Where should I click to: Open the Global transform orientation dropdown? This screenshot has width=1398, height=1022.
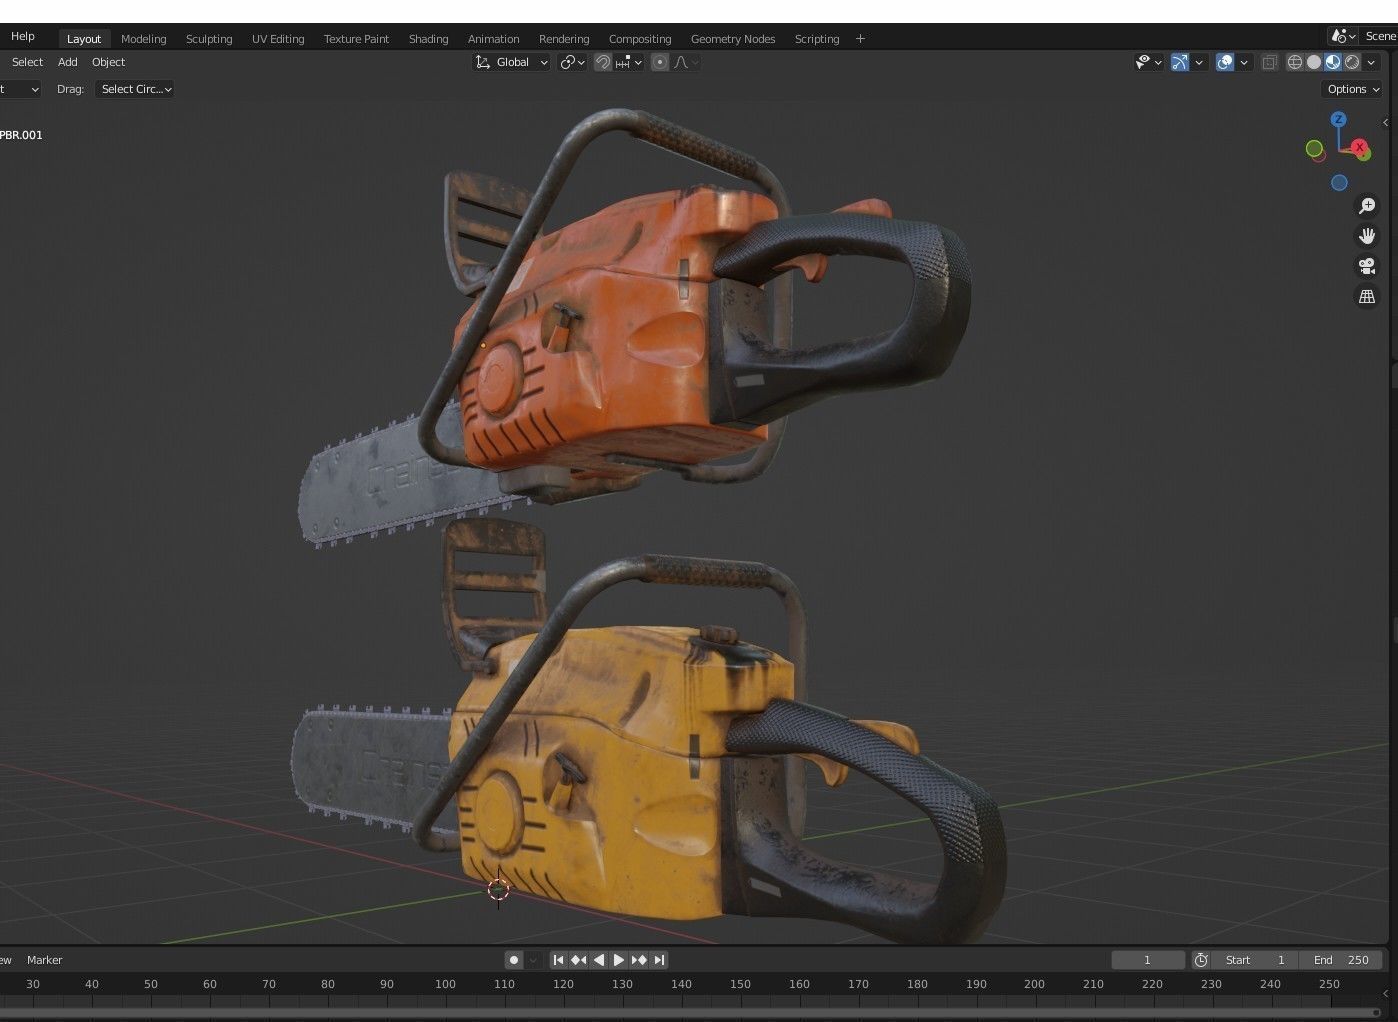point(511,62)
